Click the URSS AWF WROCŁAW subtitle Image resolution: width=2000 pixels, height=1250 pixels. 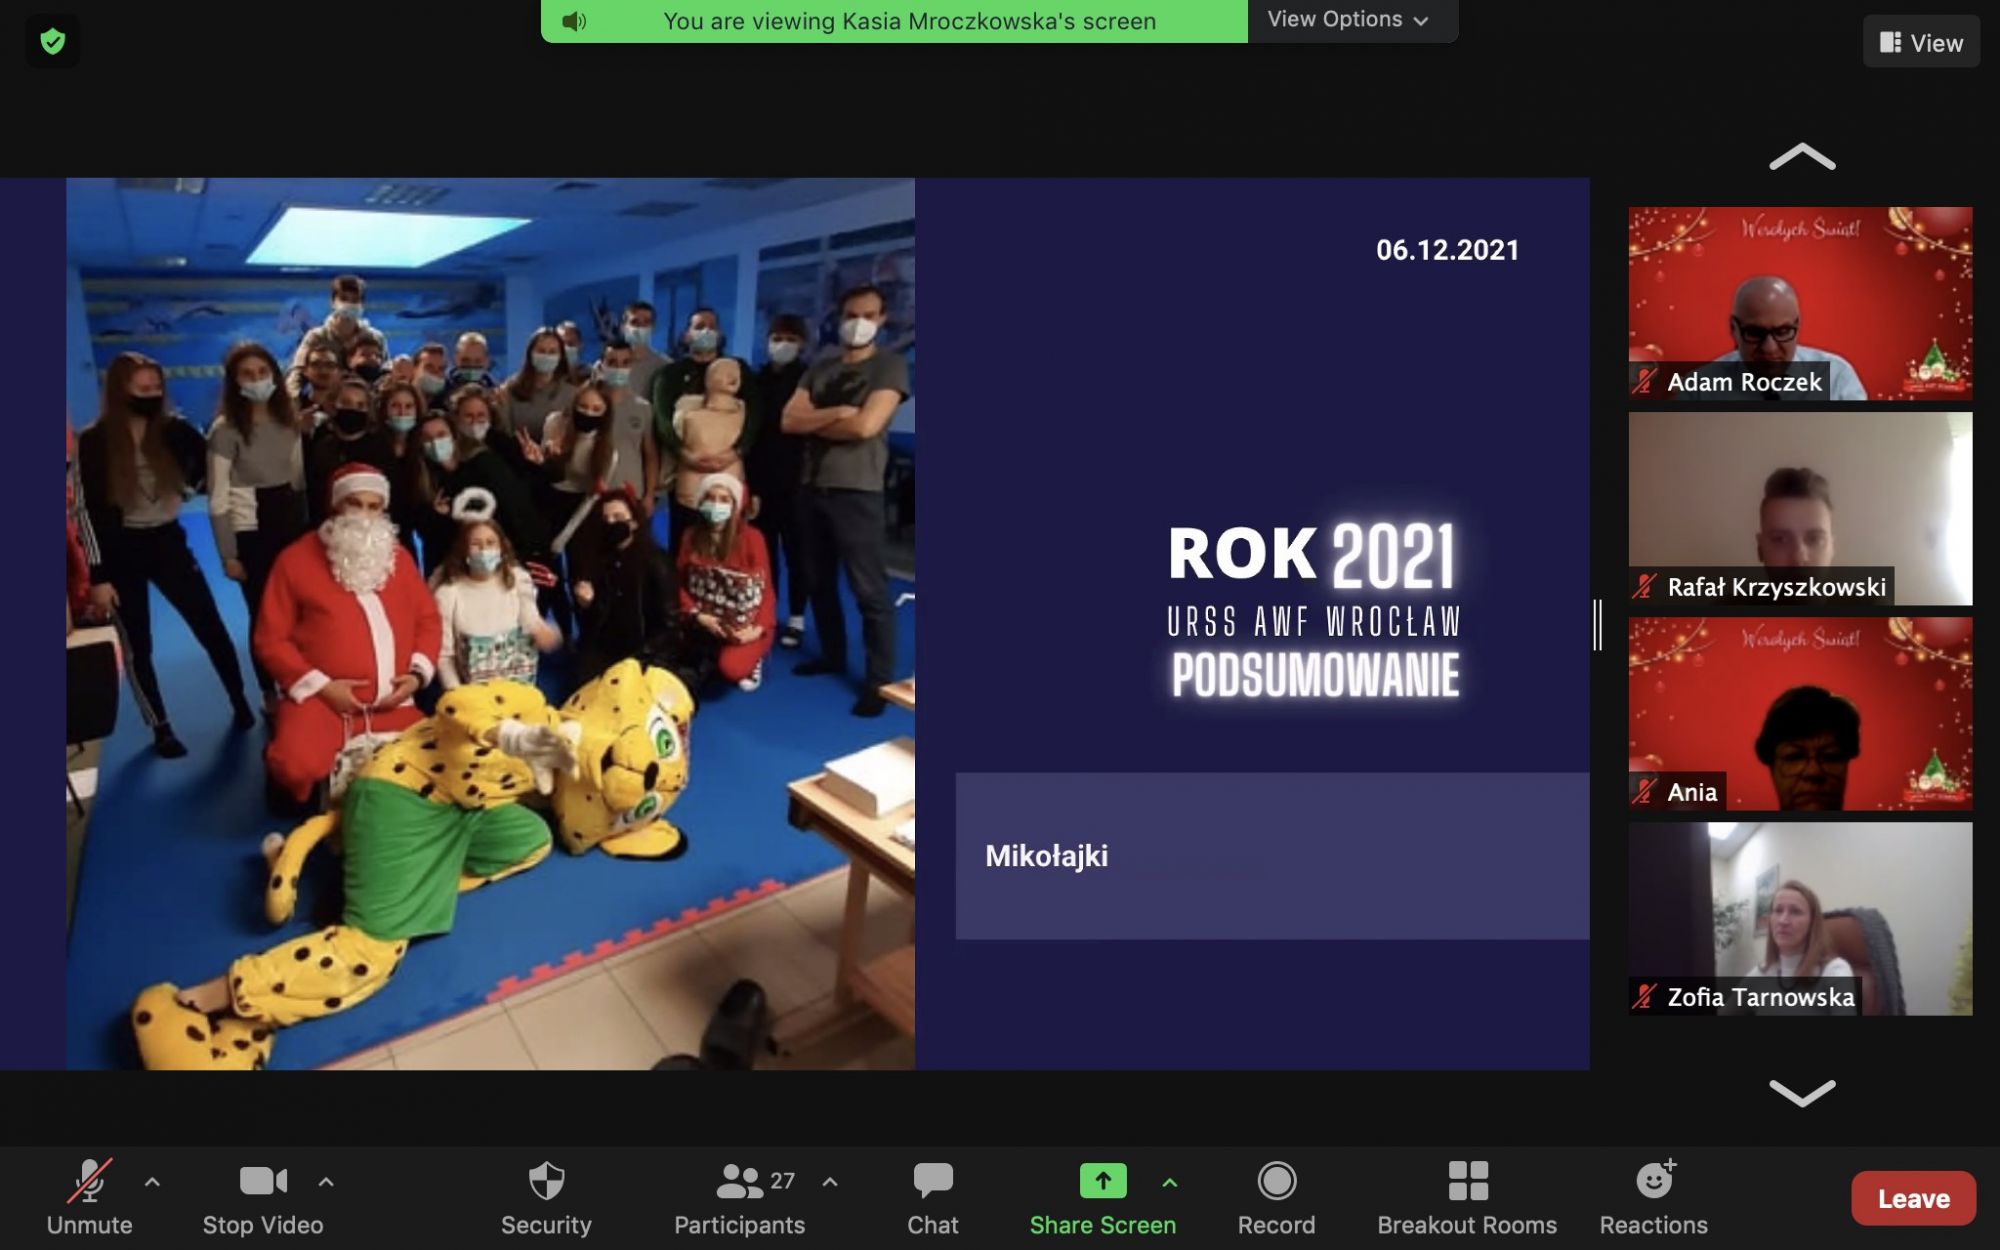1314,621
